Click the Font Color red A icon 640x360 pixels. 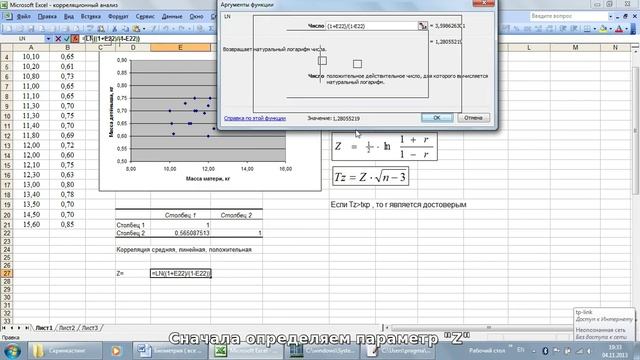tap(619, 29)
